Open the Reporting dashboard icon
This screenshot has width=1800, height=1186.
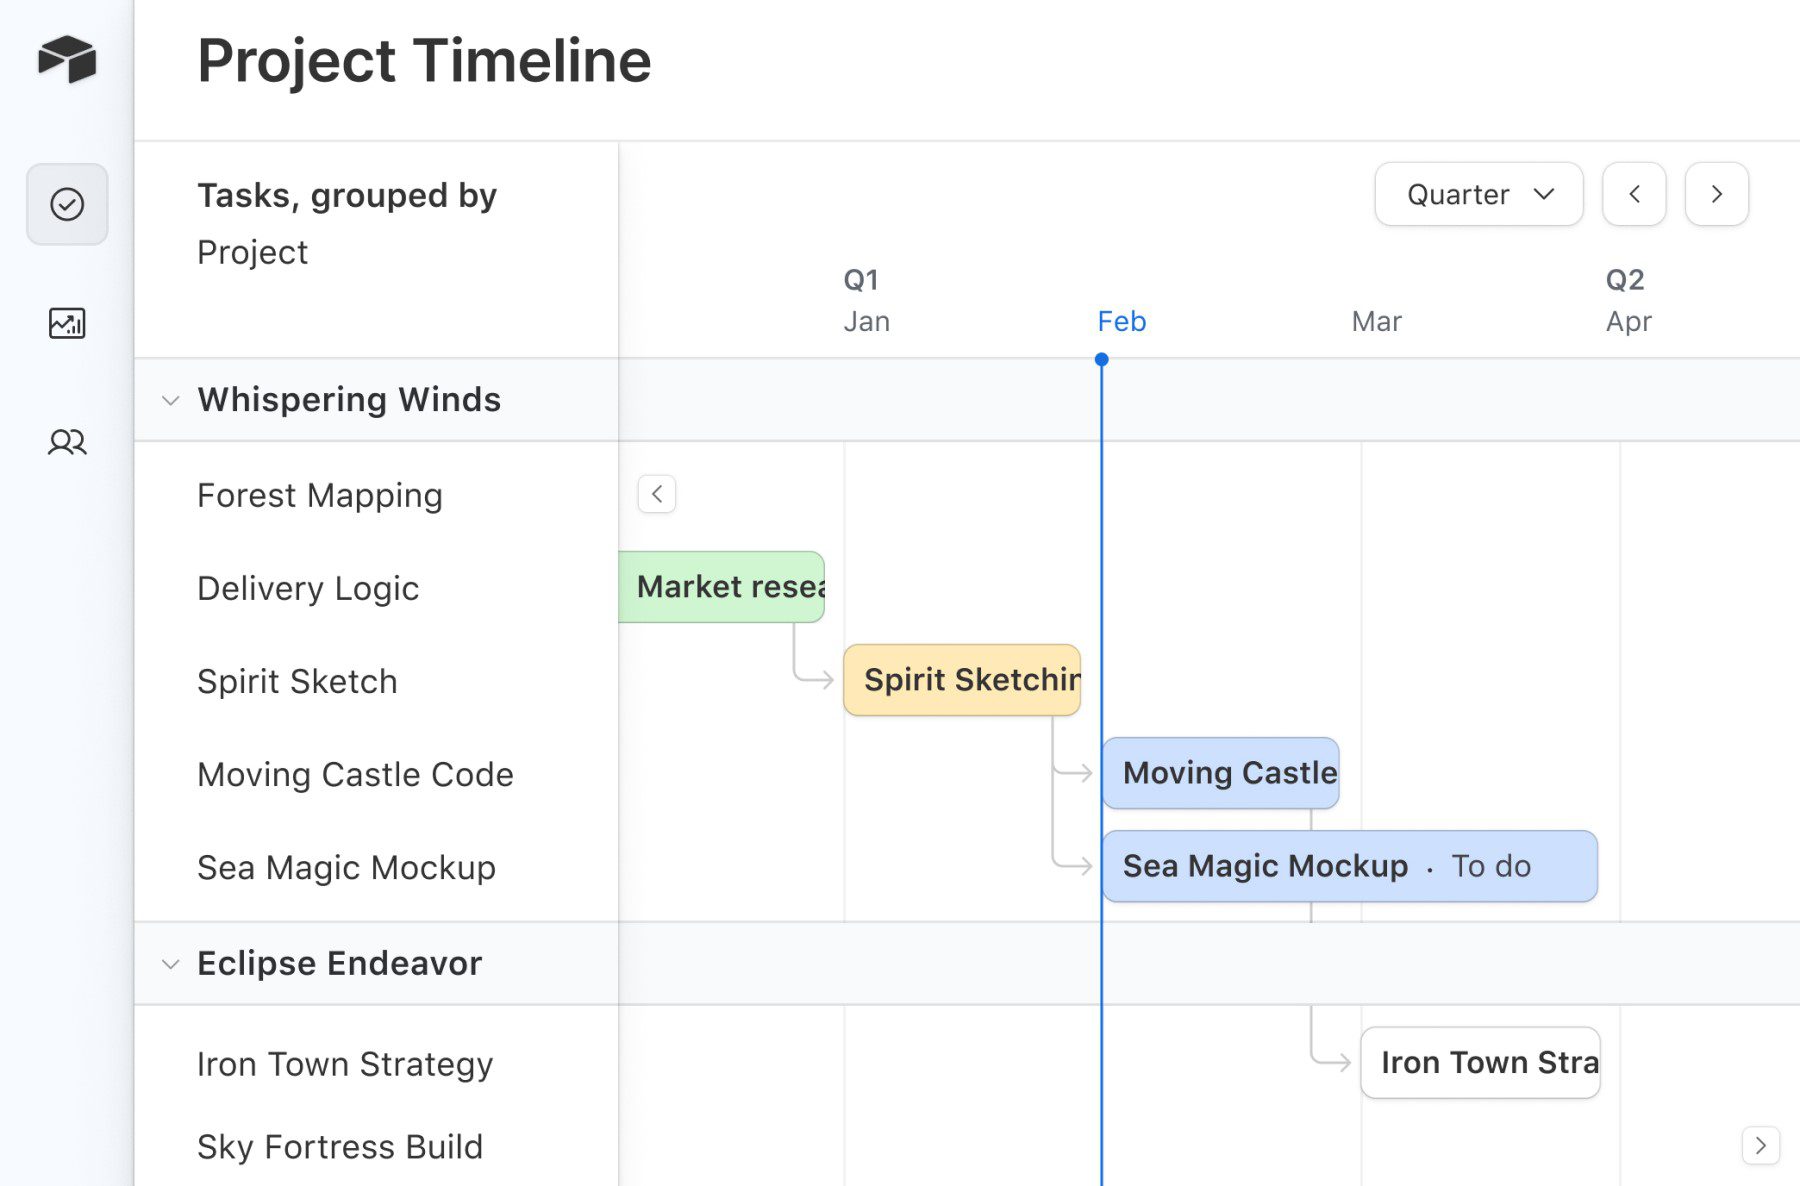click(x=66, y=323)
